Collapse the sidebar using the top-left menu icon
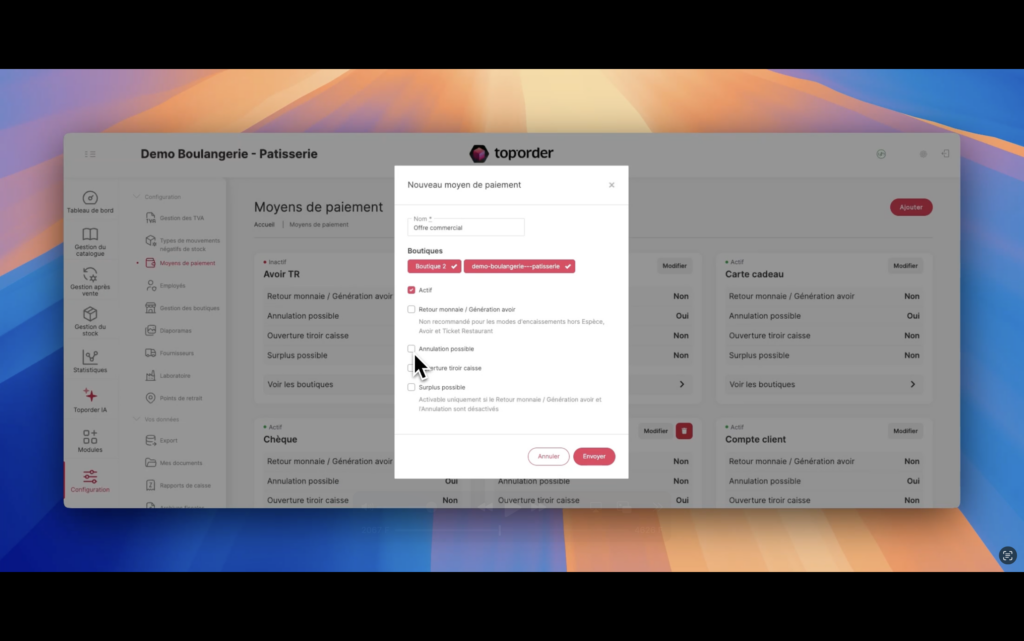 (x=90, y=154)
